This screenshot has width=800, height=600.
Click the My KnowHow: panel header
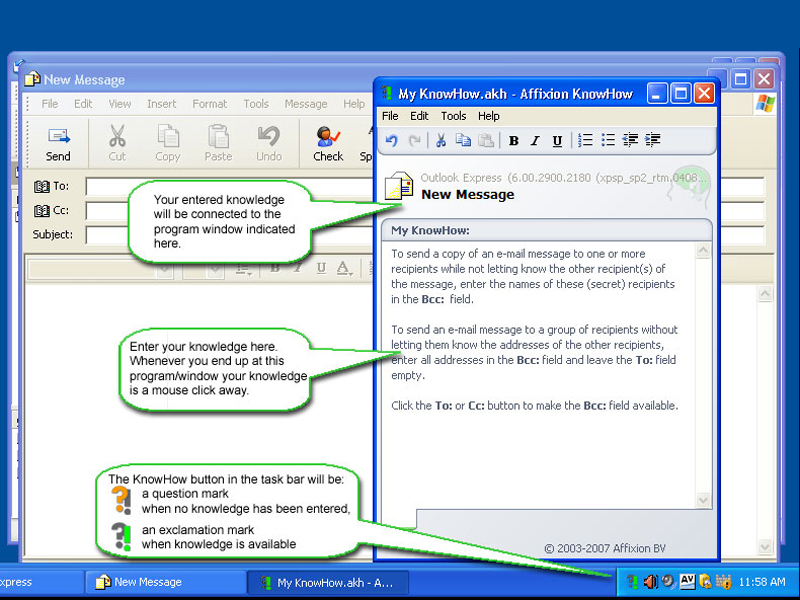click(x=546, y=230)
